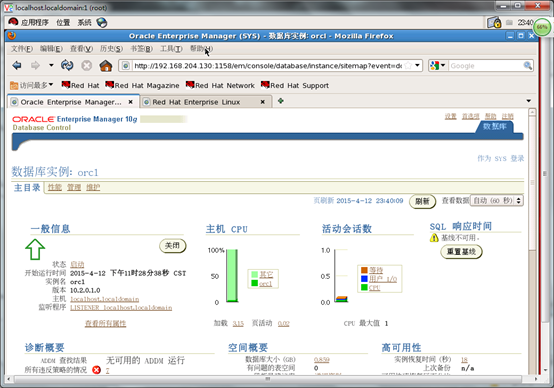The image size is (554, 388).
Task: Click the green up-arrow status icon
Action: click(x=35, y=249)
